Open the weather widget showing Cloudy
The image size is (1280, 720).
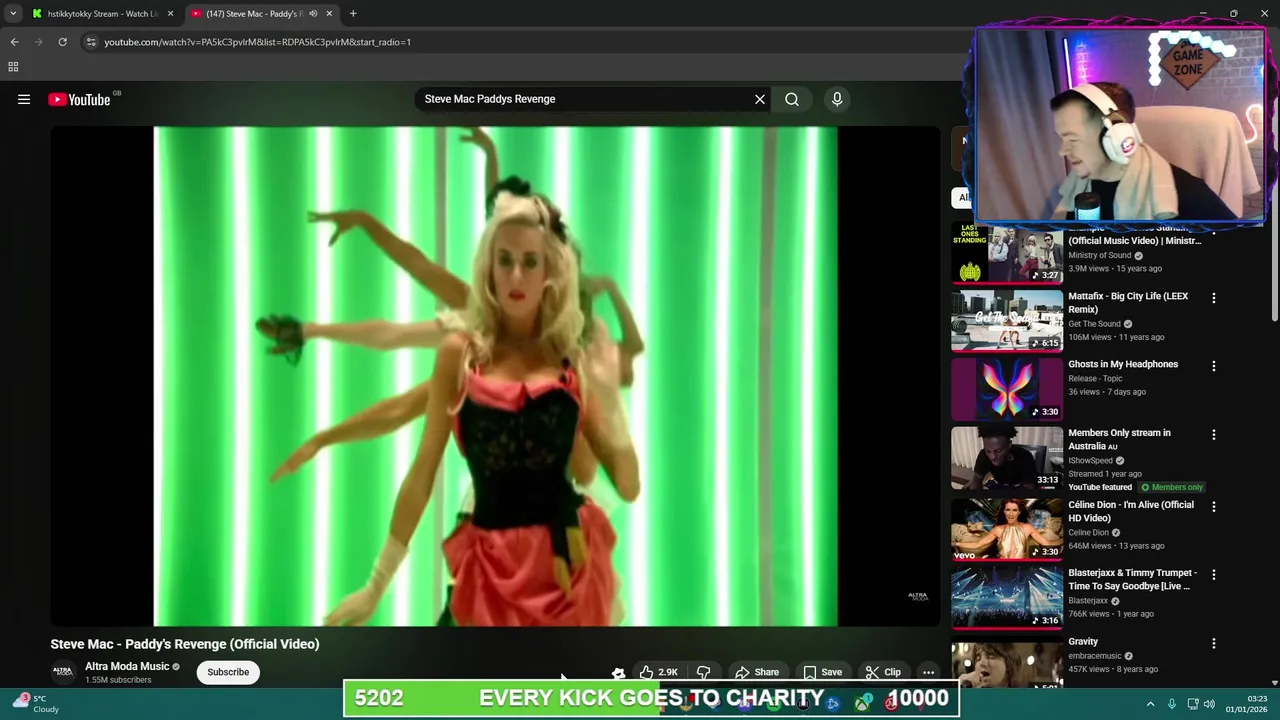click(35, 704)
